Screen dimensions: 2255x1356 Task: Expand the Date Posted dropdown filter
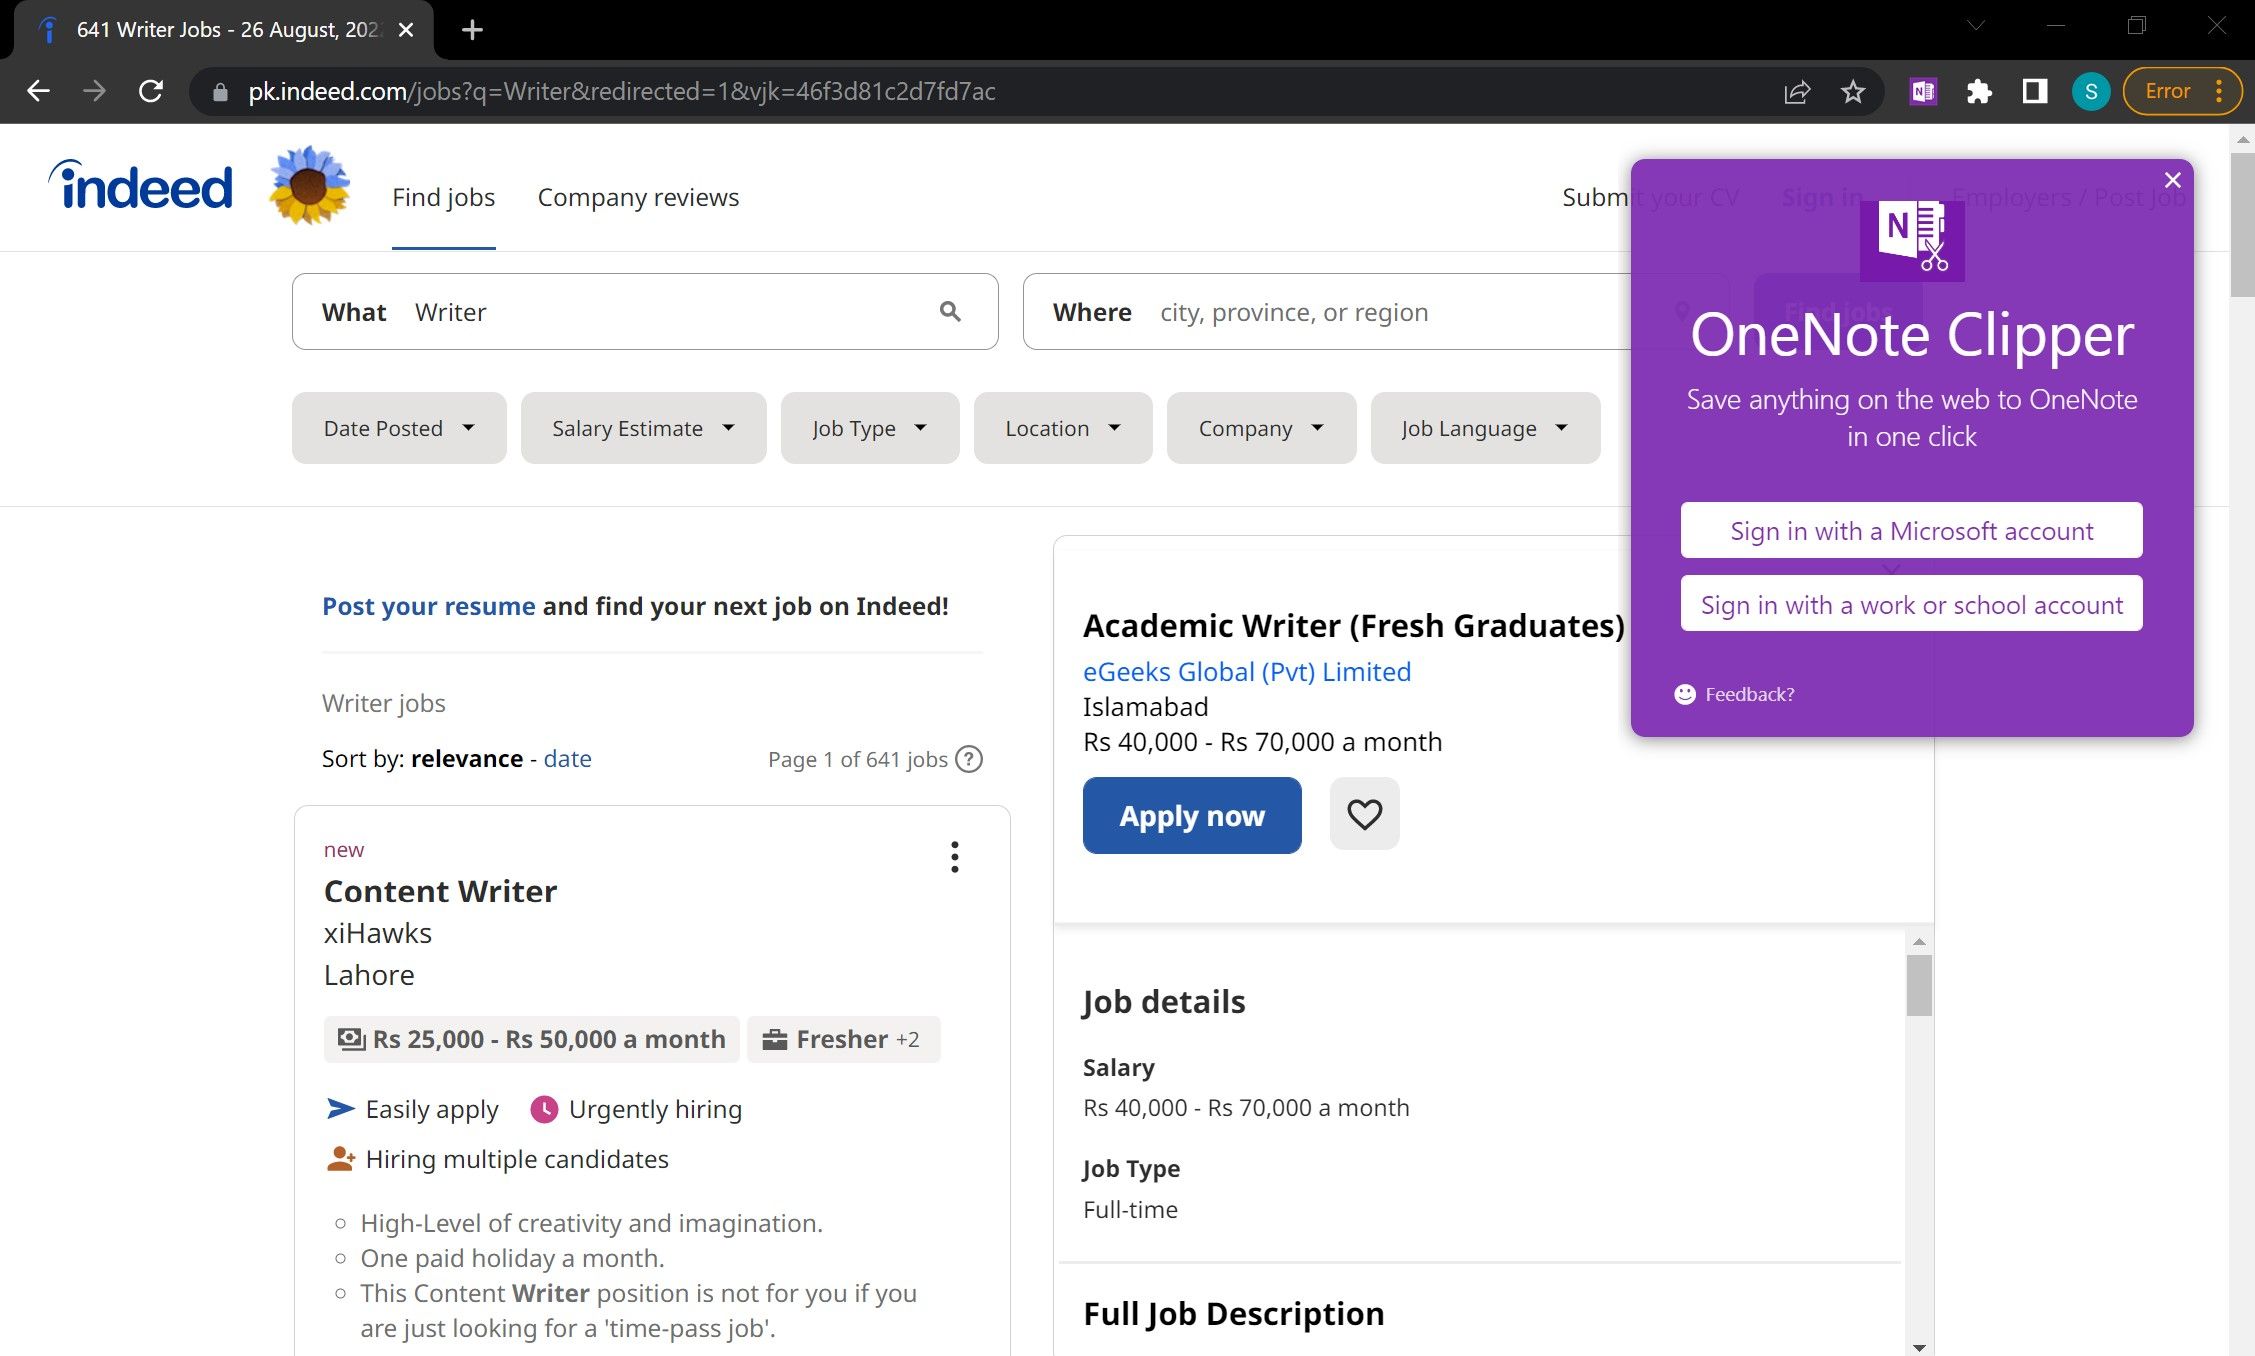[x=398, y=427]
